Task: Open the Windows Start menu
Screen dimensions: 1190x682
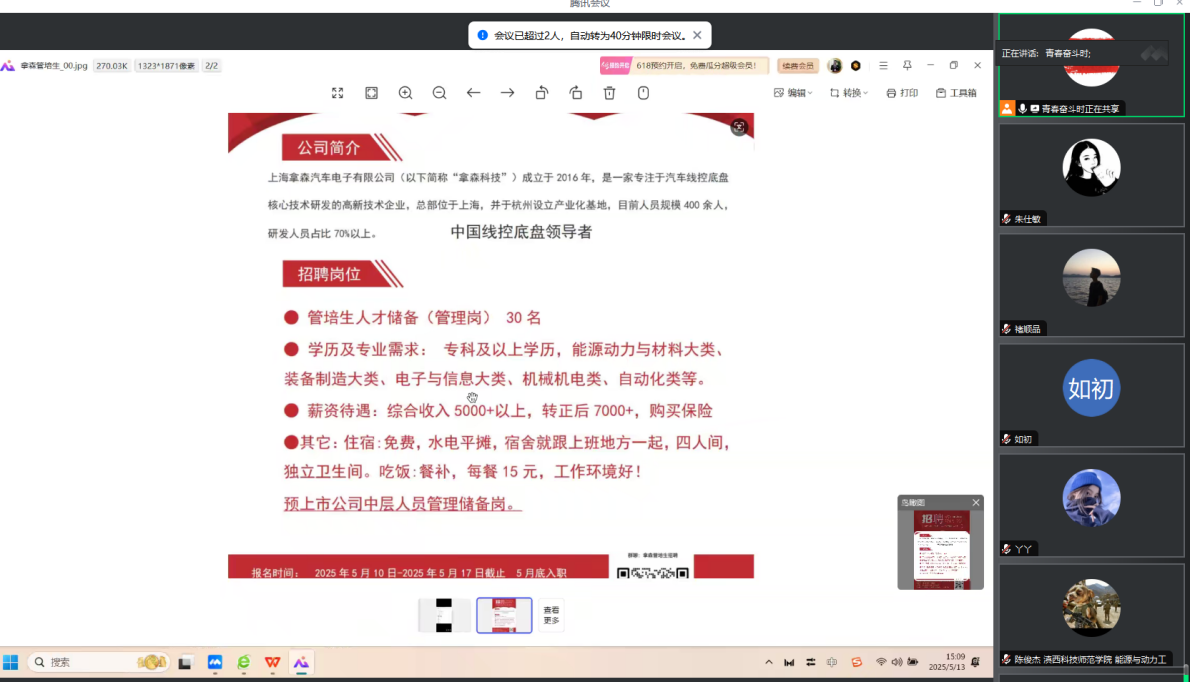Action: pyautogui.click(x=11, y=662)
